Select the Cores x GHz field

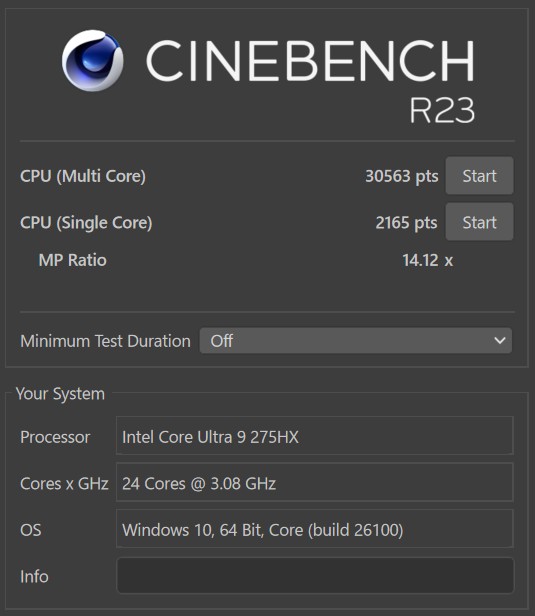click(x=315, y=482)
